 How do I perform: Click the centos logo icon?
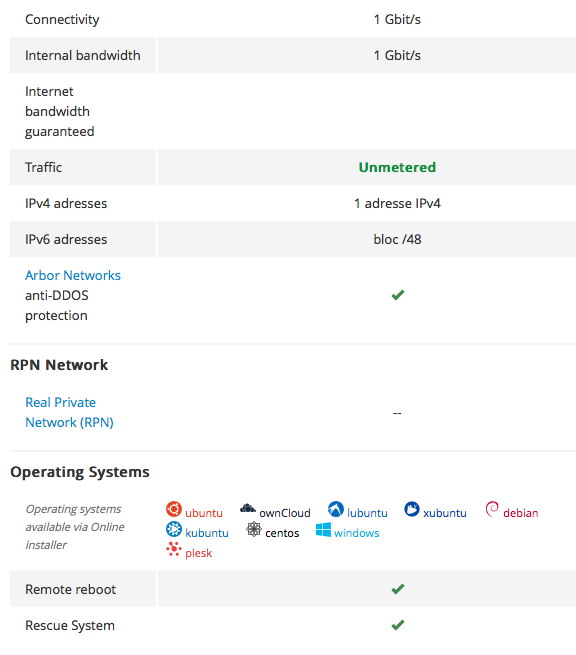coord(254,529)
